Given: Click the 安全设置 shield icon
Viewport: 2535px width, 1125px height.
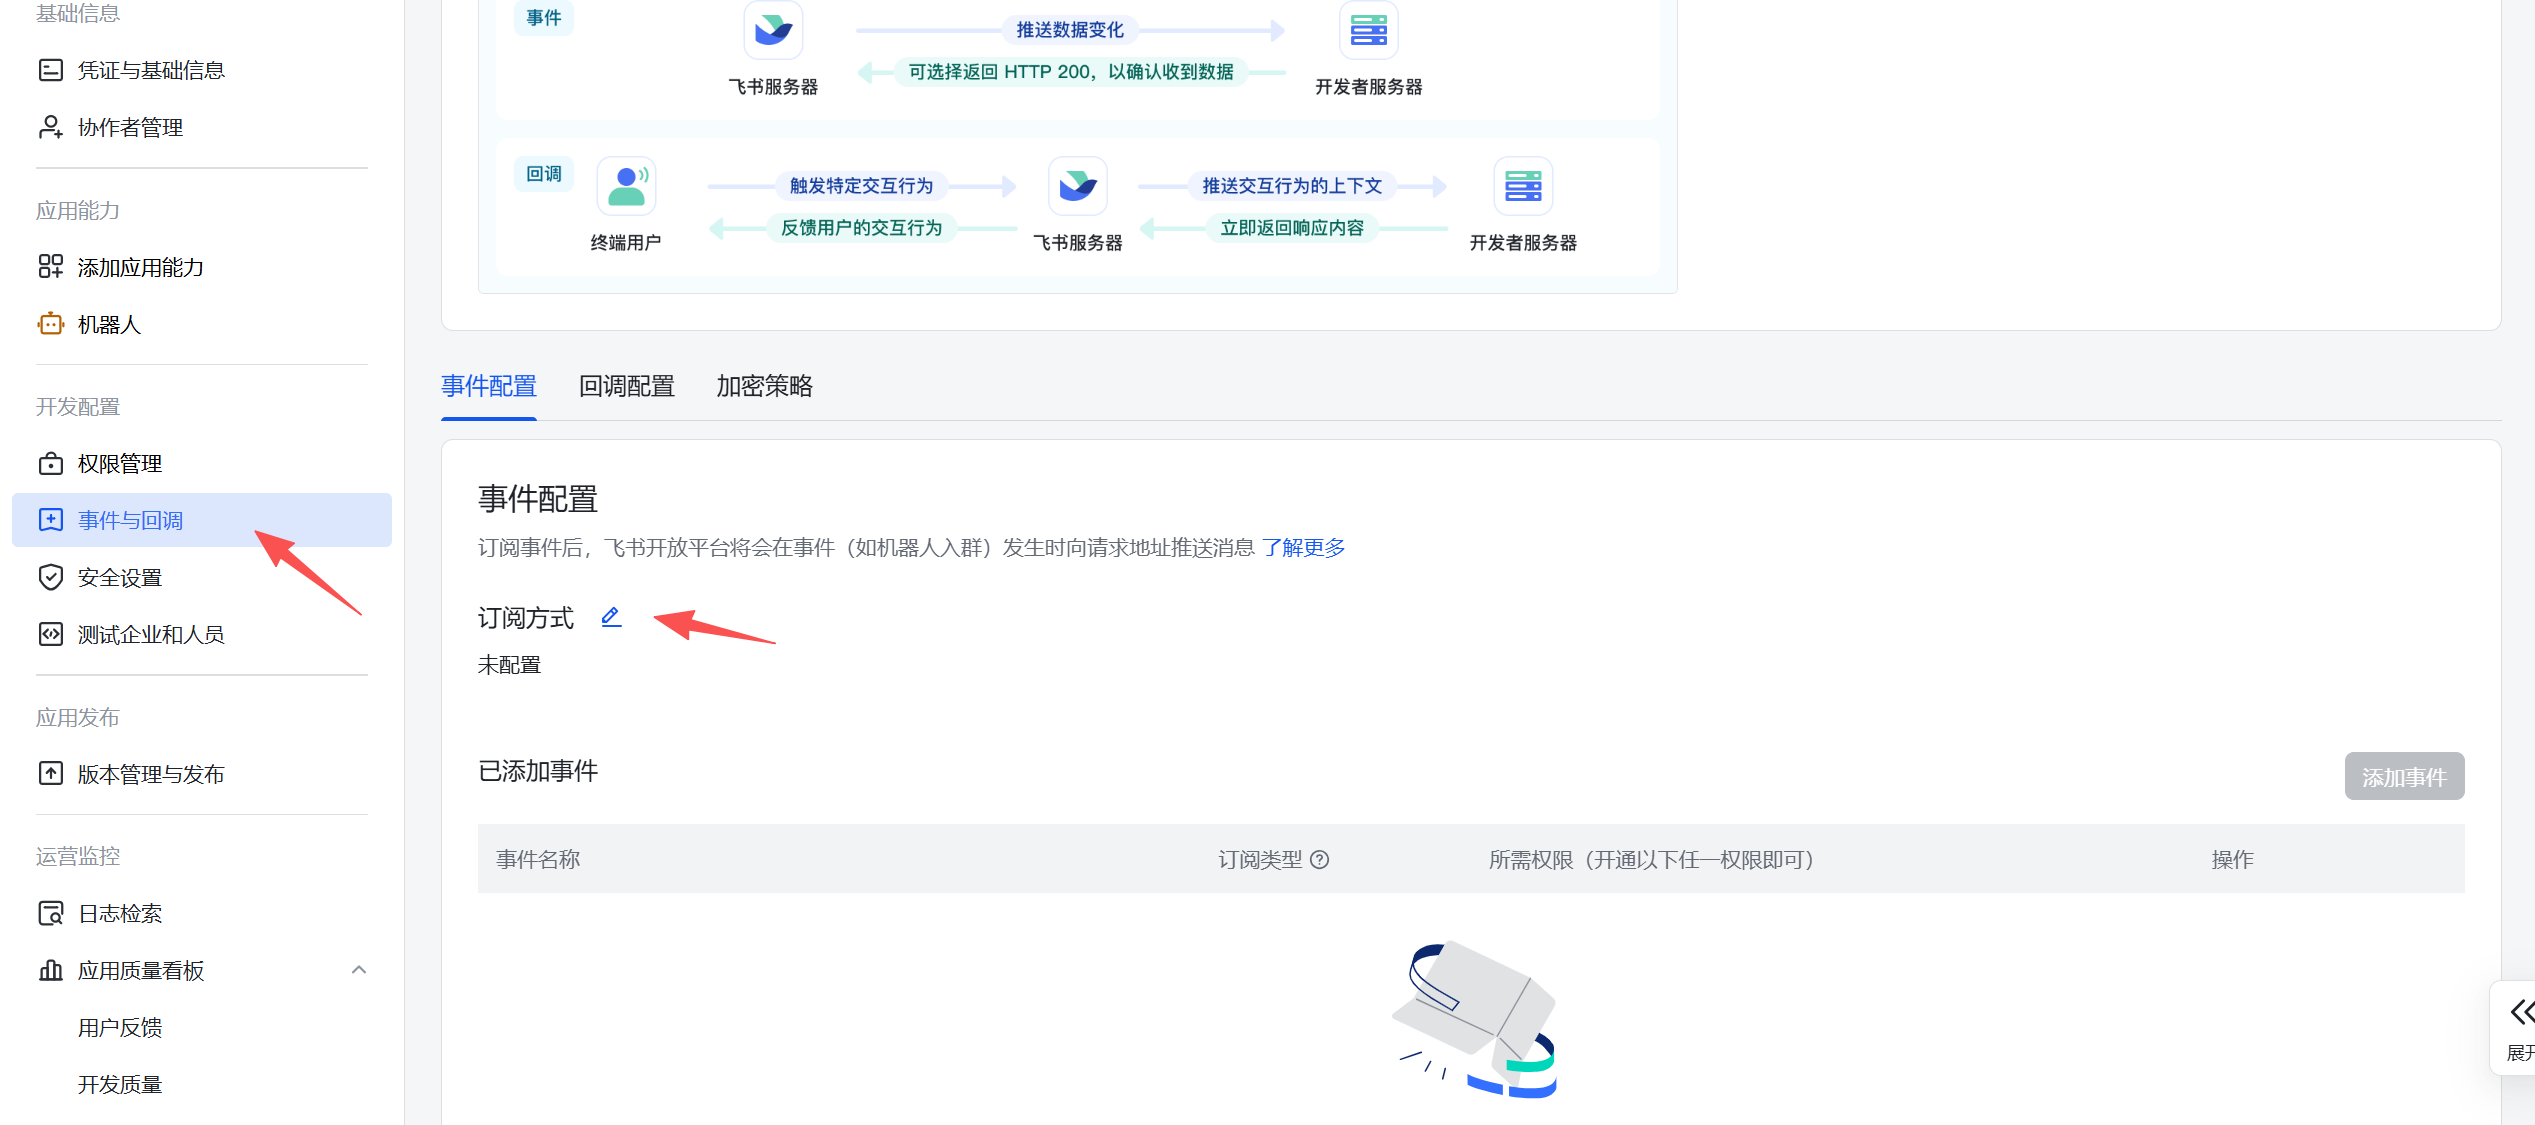Looking at the screenshot, I should click(x=50, y=578).
